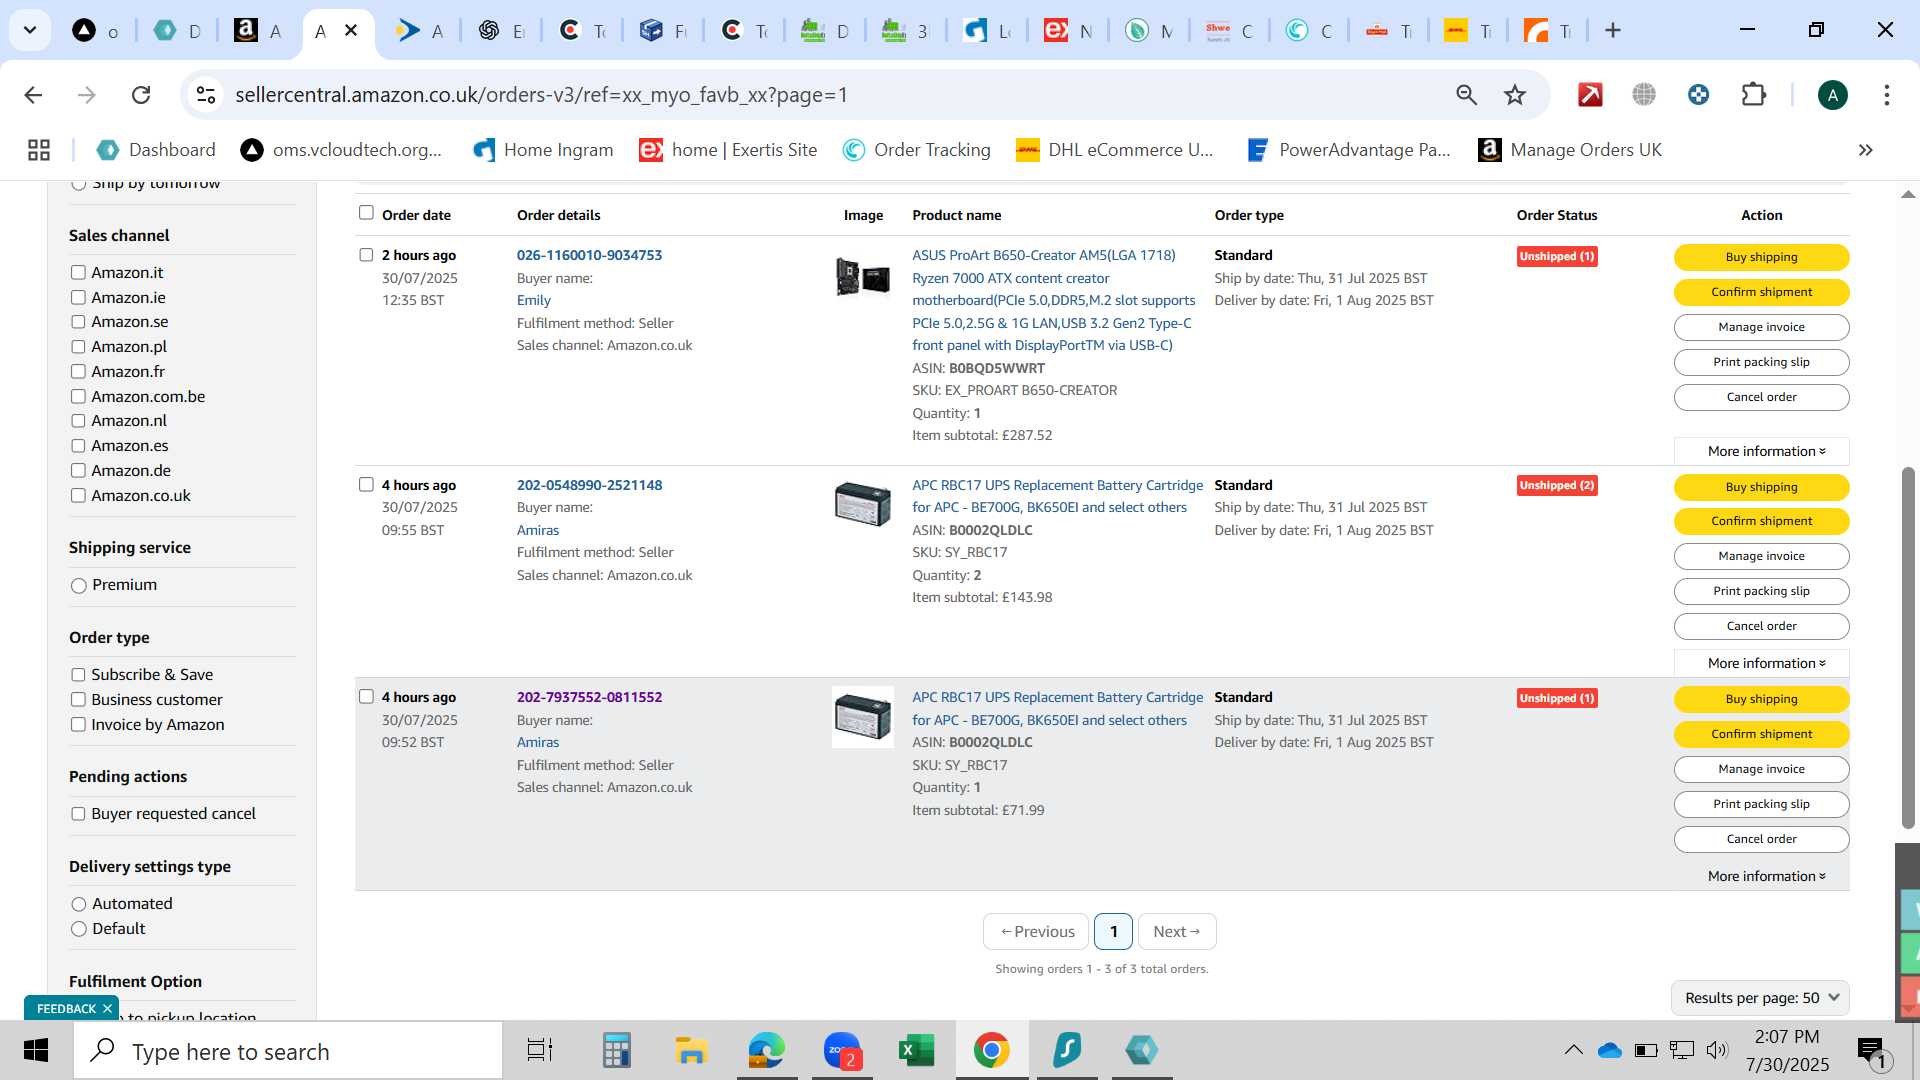The height and width of the screenshot is (1080, 1920).
Task: Select Default delivery settings type
Action: tap(79, 929)
